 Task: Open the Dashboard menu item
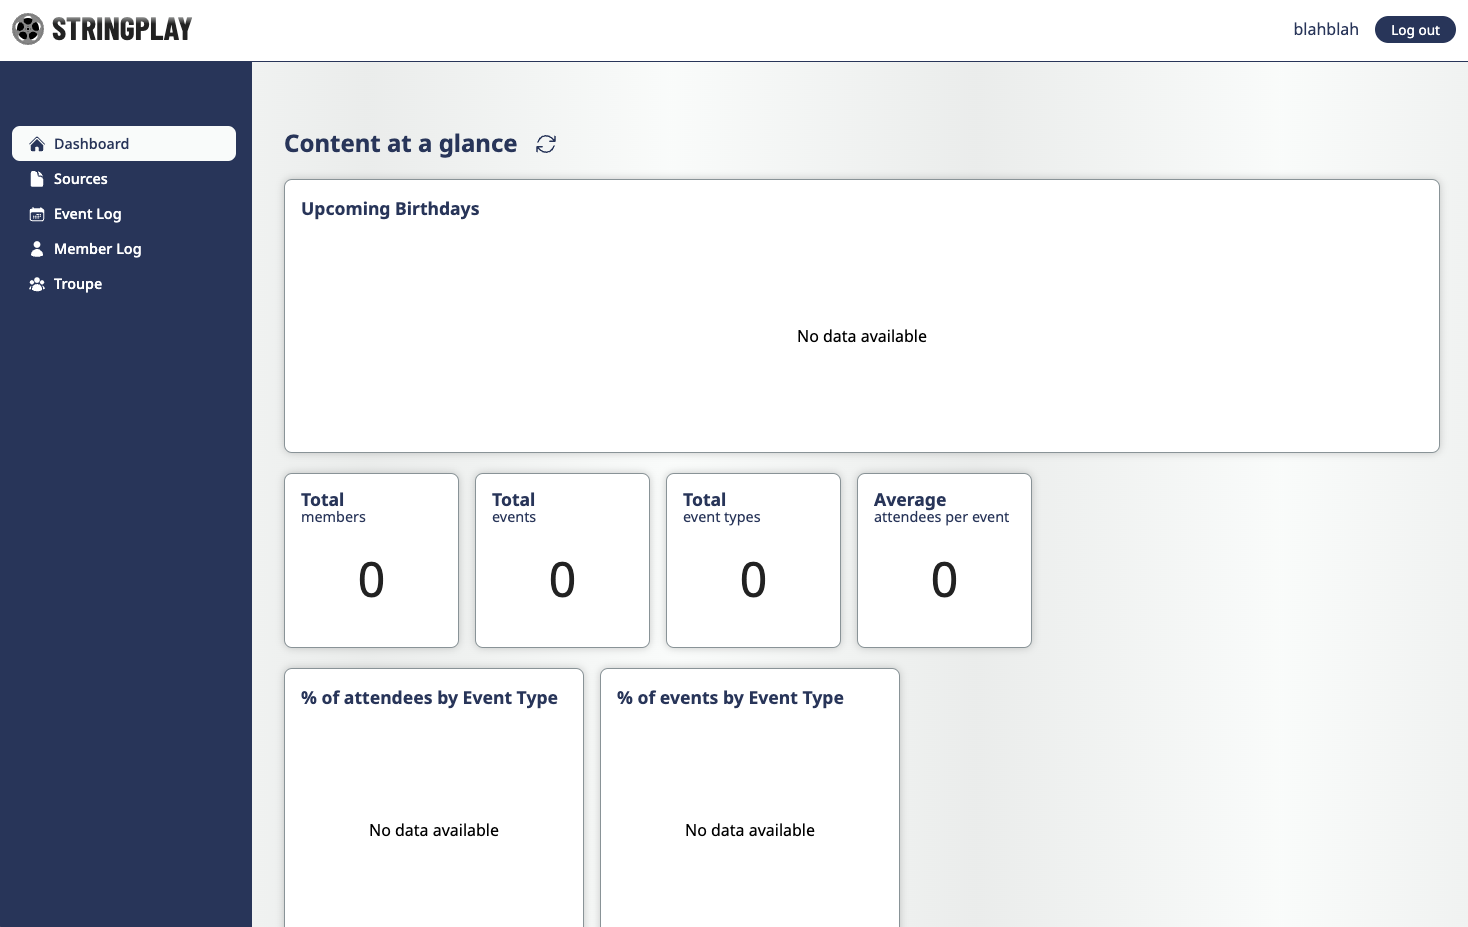(x=91, y=144)
